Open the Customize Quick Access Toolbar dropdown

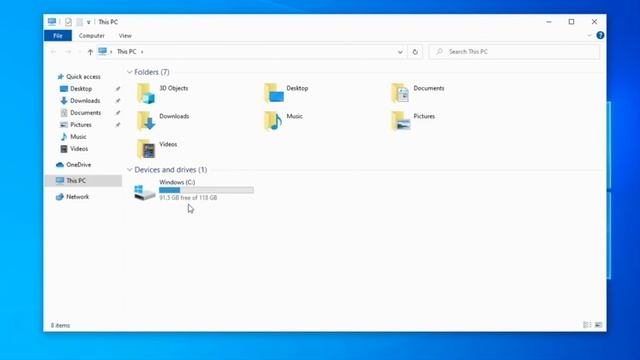tap(89, 22)
